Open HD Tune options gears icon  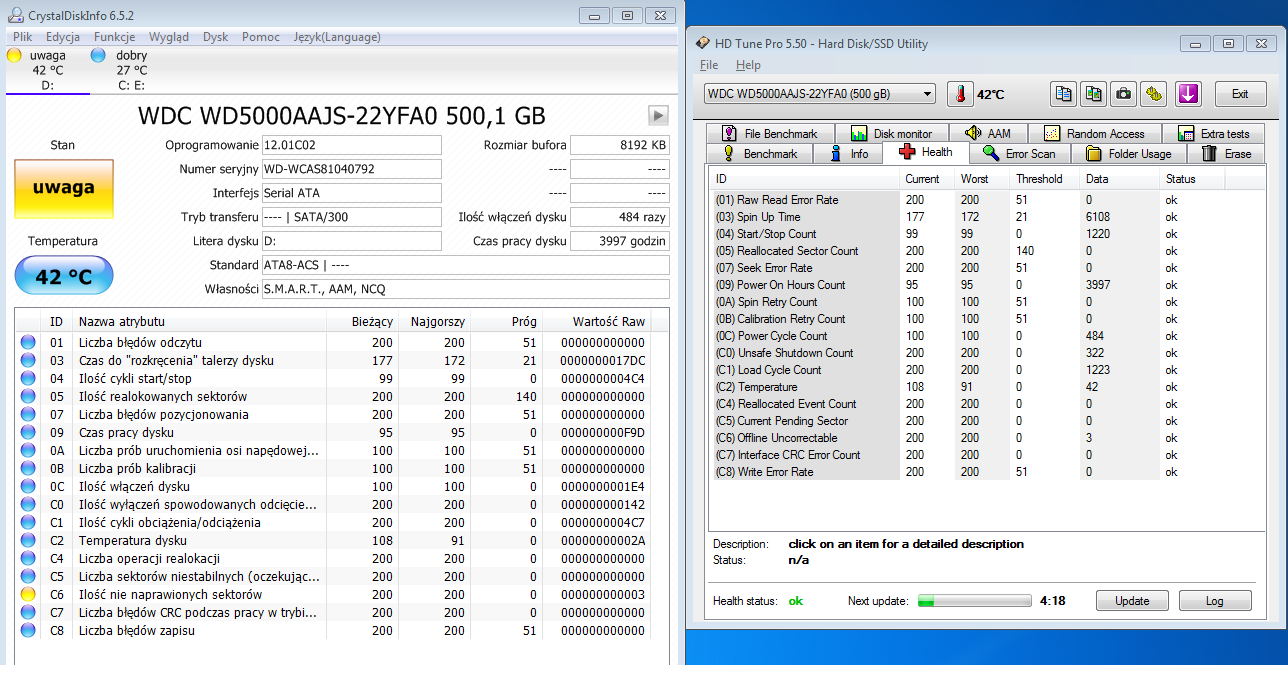(1155, 94)
